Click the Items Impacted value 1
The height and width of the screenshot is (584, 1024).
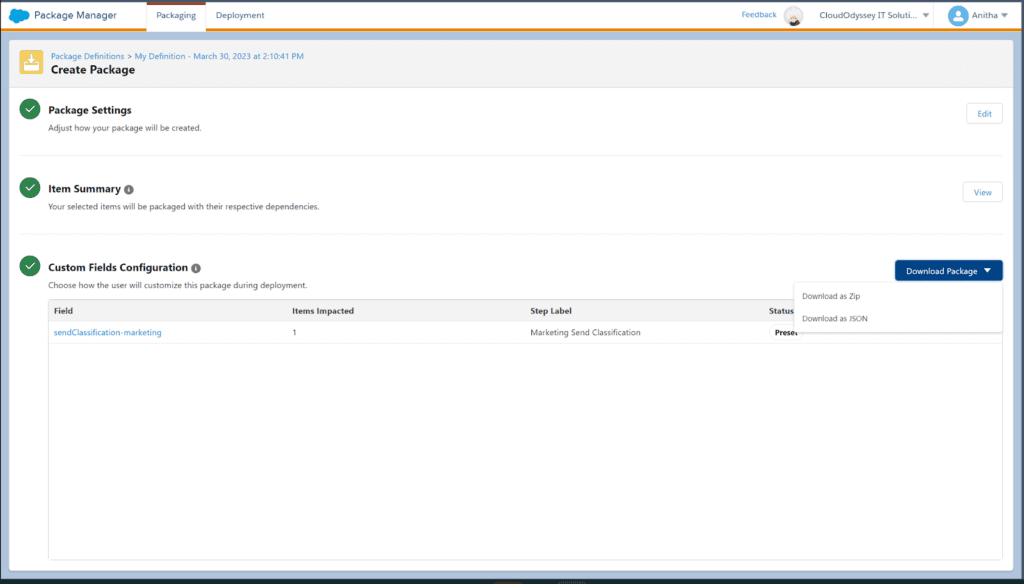pos(295,333)
